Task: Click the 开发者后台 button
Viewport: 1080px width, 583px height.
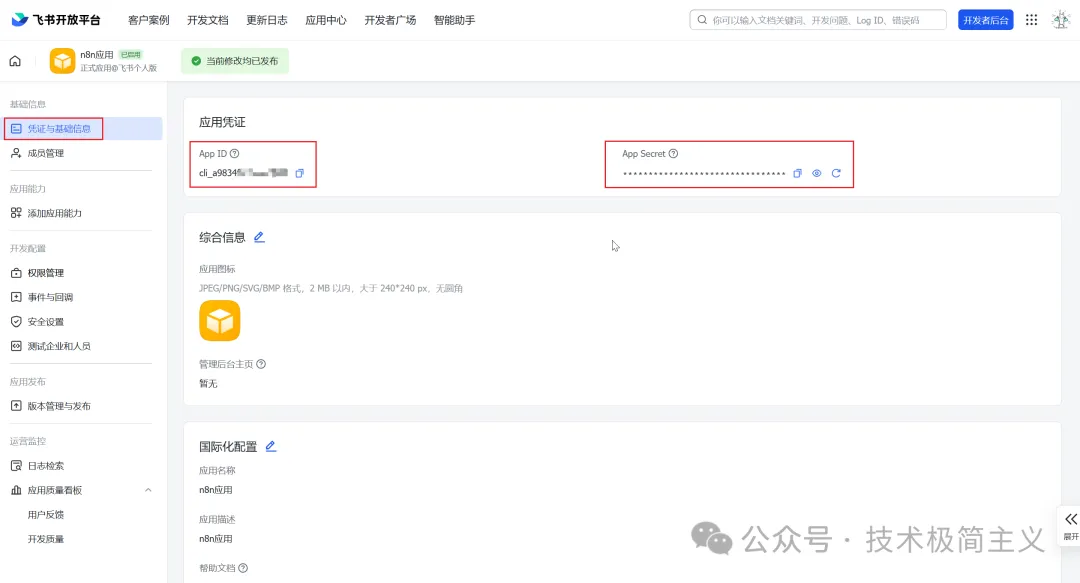Action: (985, 19)
